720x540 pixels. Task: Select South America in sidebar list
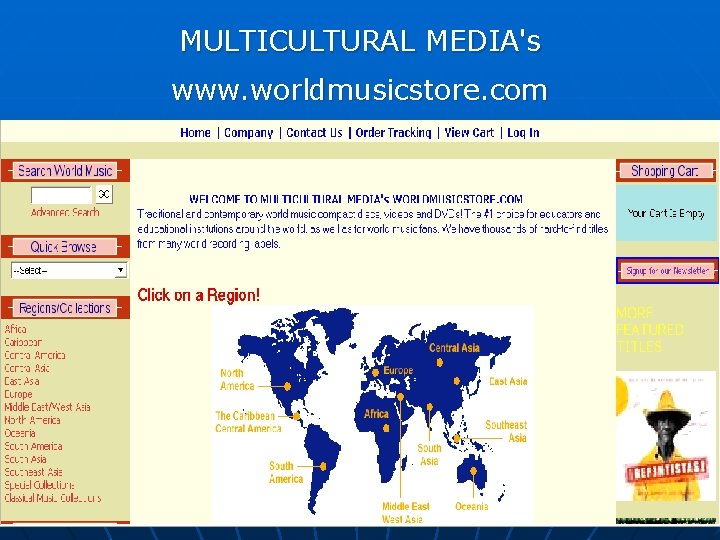tap(33, 446)
